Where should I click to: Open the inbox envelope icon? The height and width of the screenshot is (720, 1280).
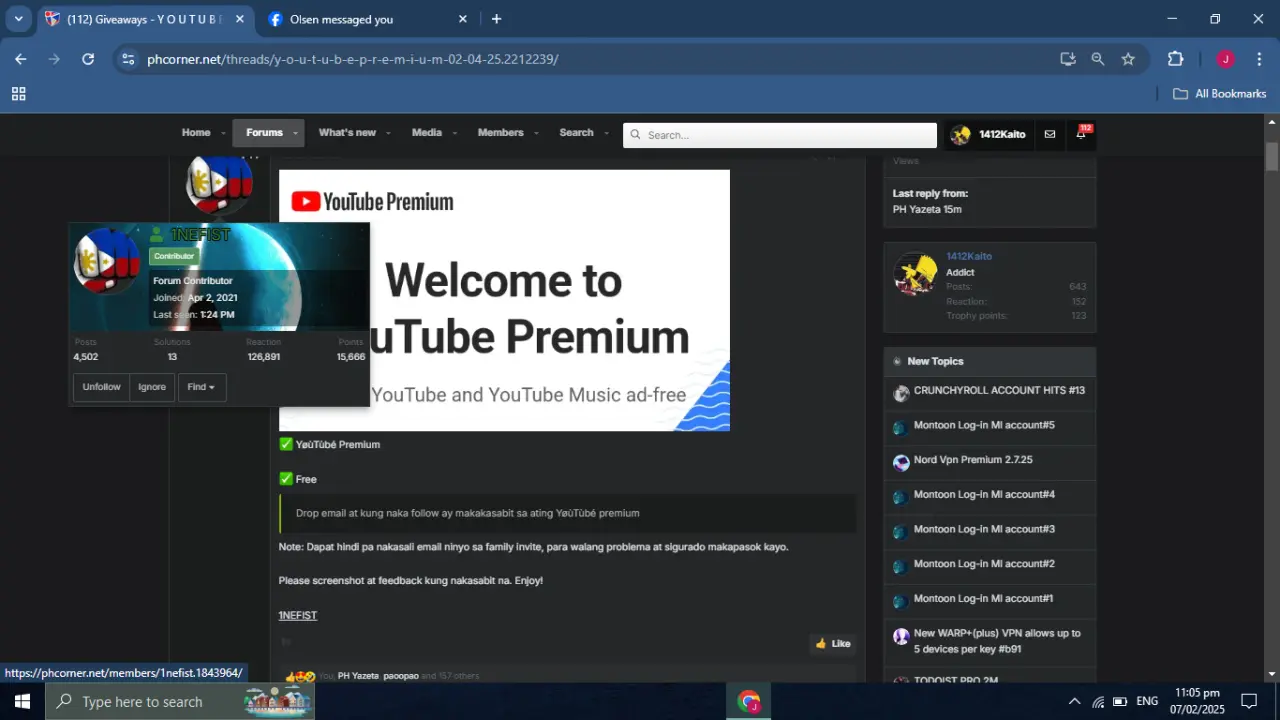pos(1049,134)
